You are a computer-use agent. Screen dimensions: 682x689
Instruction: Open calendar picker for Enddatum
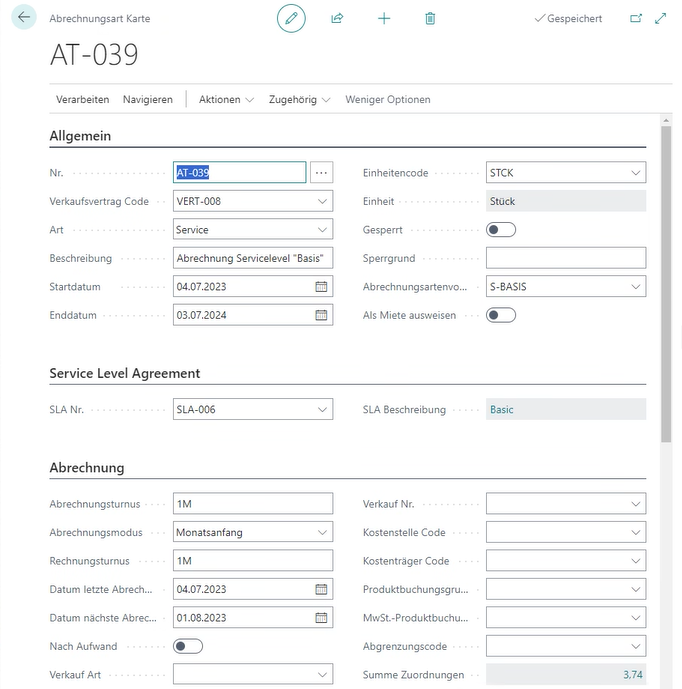[321, 315]
